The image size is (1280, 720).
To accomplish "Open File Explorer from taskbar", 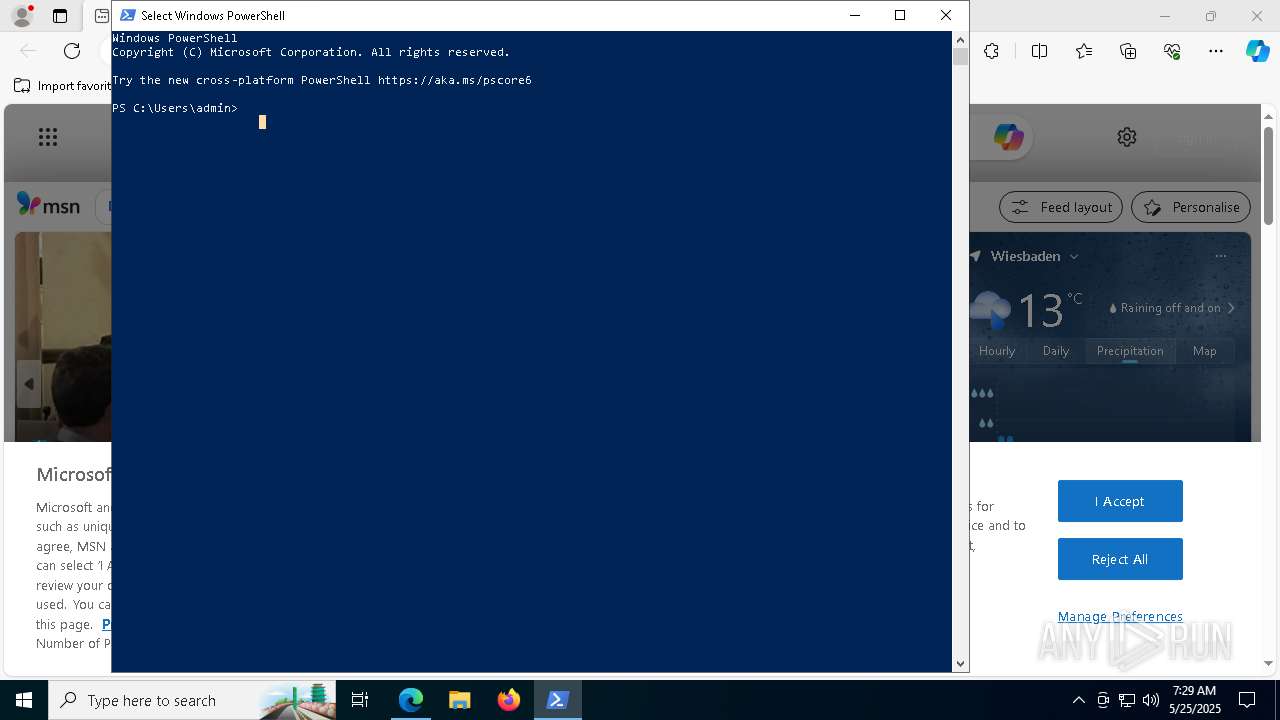I will tap(460, 700).
